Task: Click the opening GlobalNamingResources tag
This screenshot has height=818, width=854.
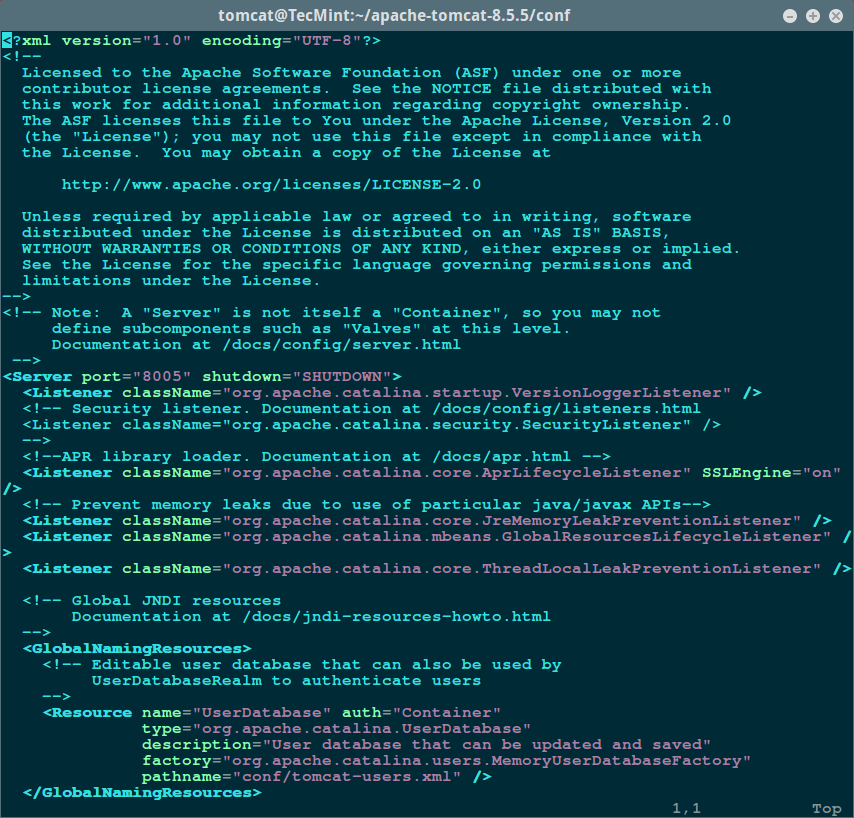Action: pyautogui.click(x=137, y=649)
